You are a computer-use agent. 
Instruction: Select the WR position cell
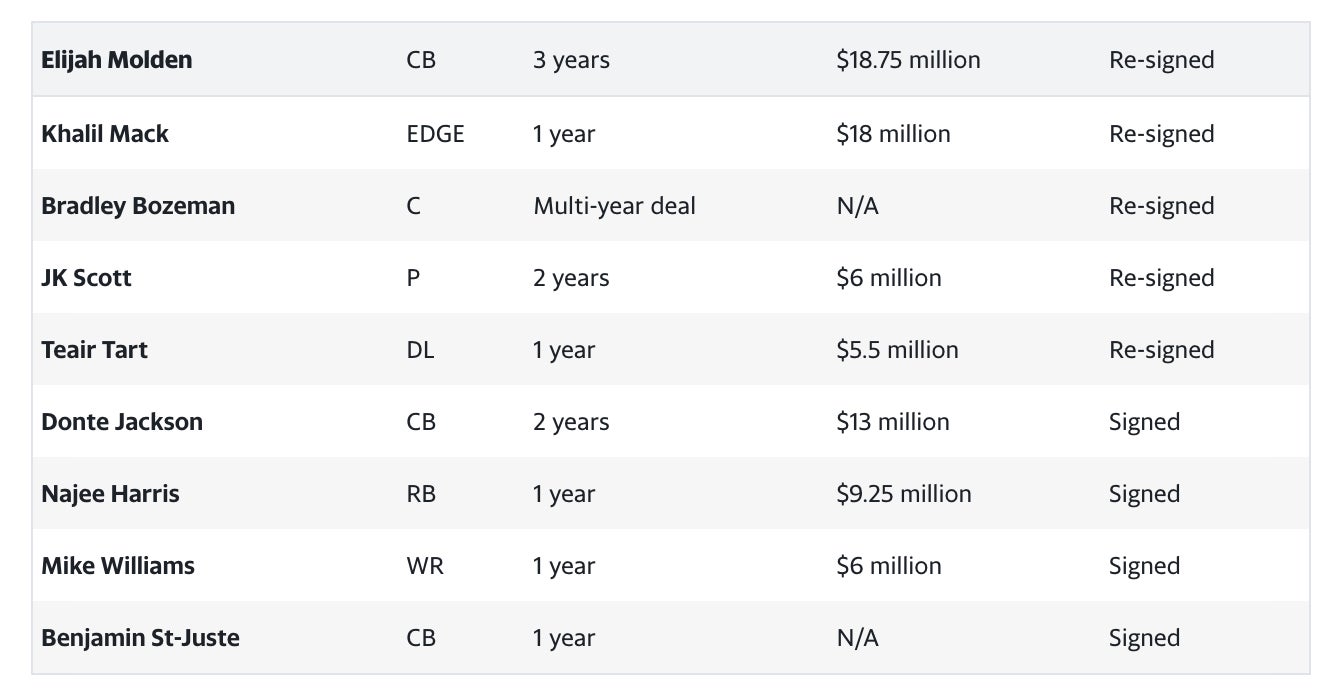tap(425, 566)
